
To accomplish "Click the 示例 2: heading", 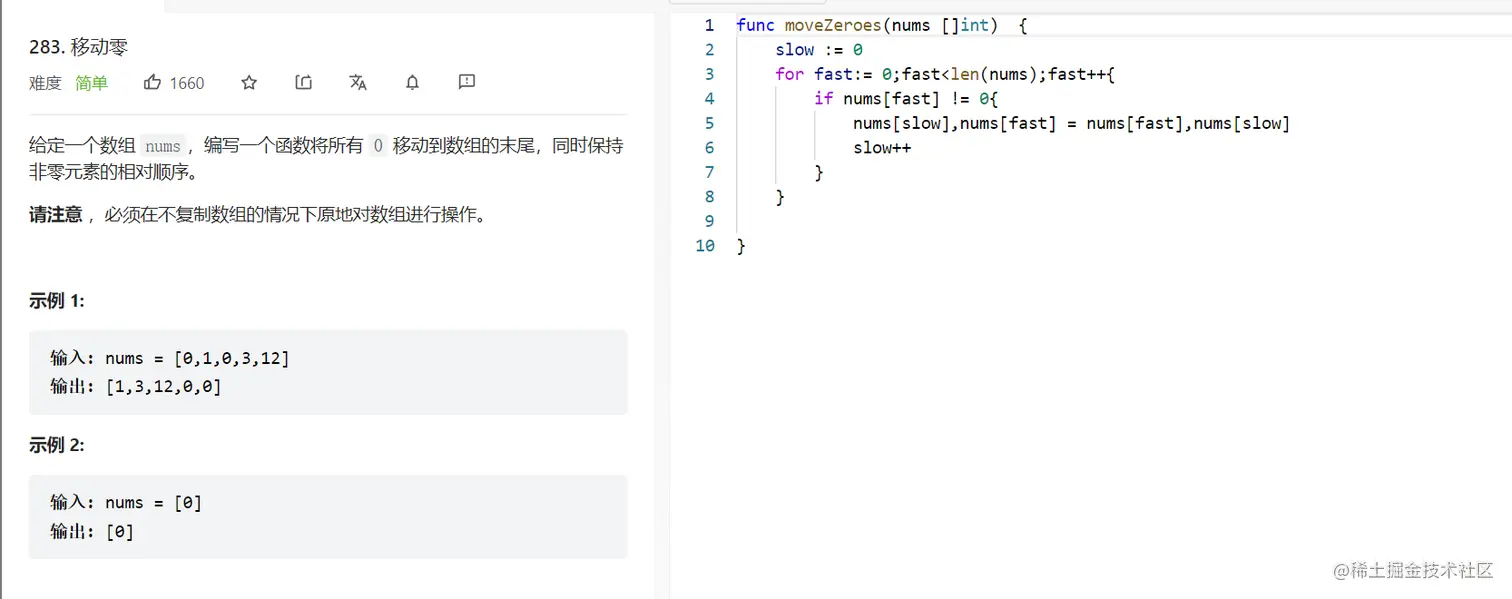I will pos(57,445).
